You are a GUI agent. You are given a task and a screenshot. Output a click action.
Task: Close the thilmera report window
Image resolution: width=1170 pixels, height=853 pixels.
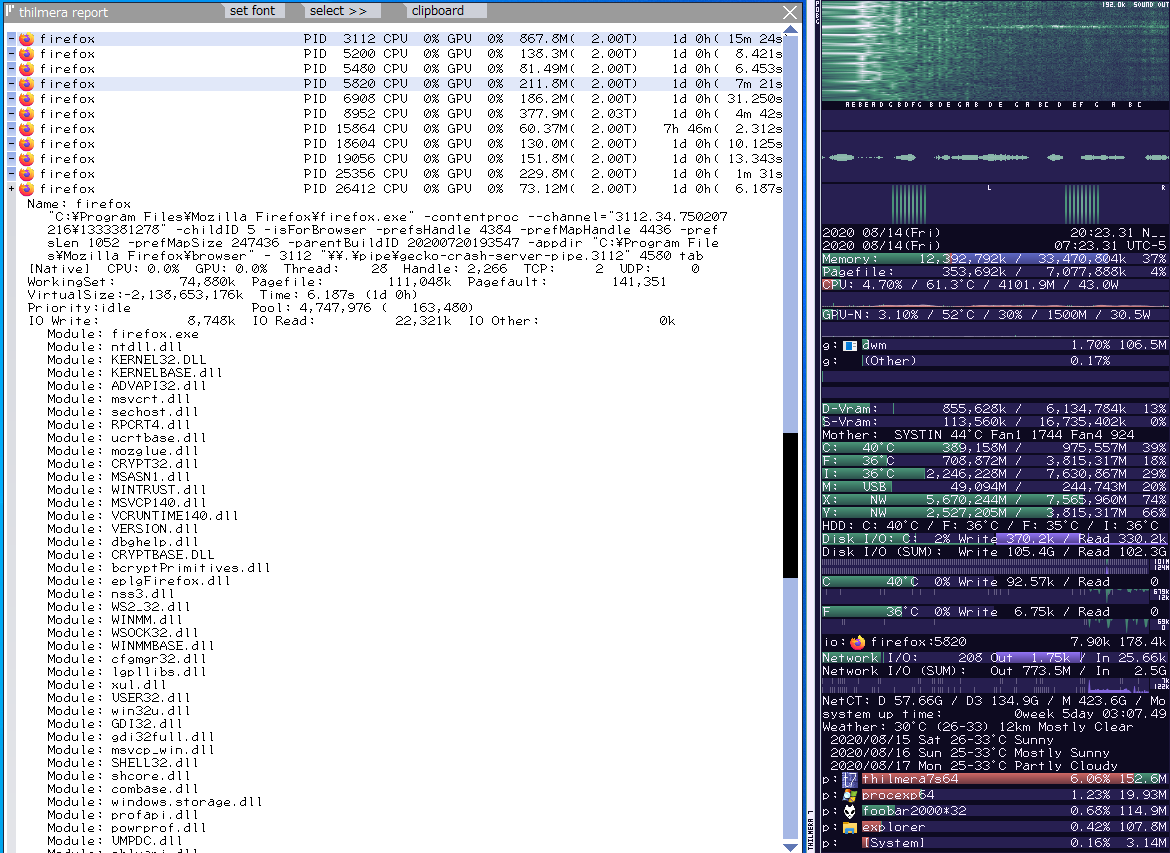[x=790, y=12]
